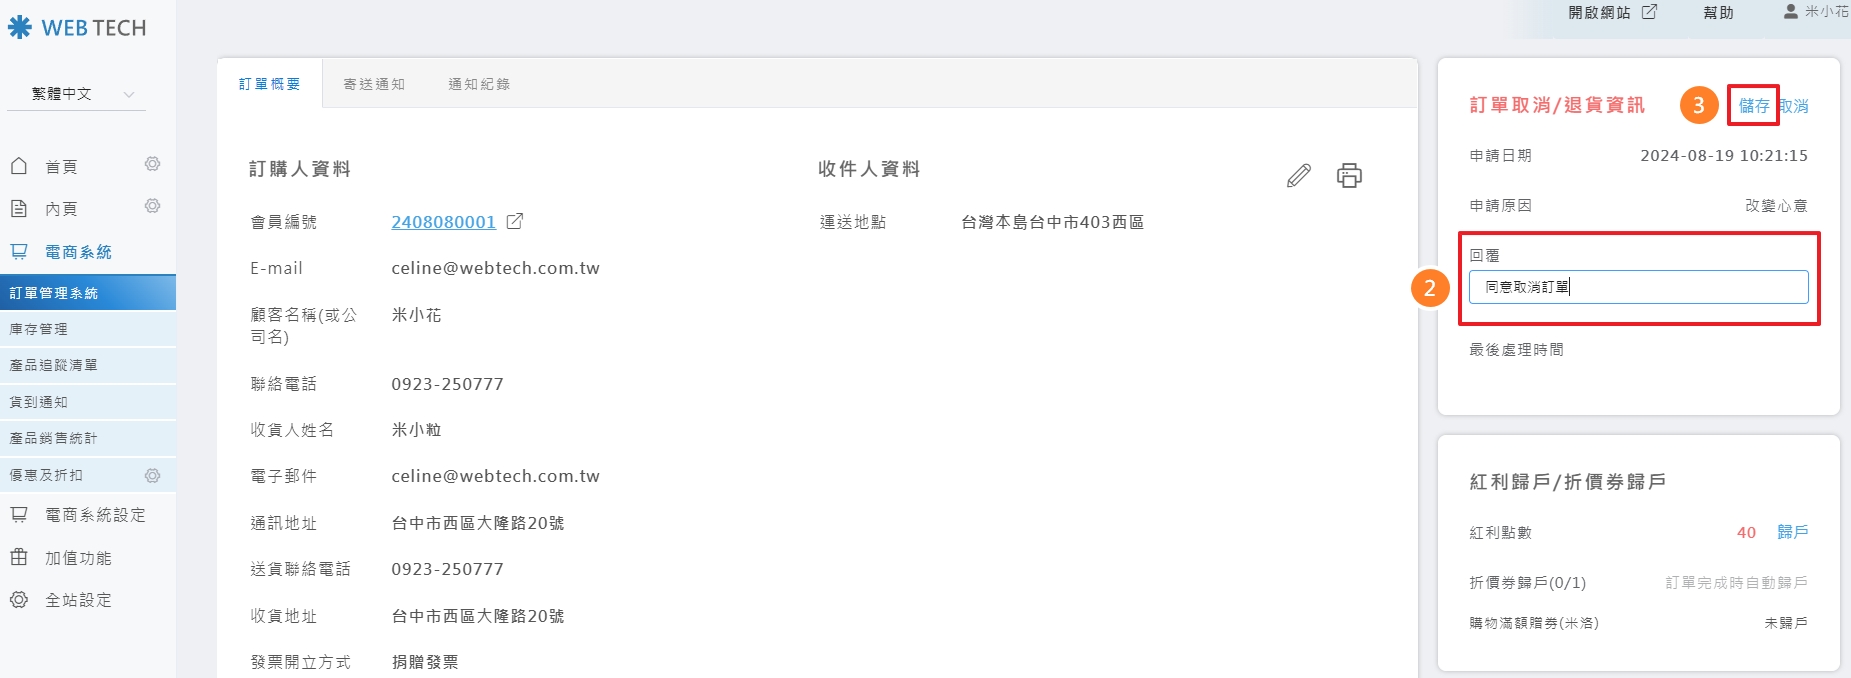Open 幫助 in the top bar
The image size is (1851, 678).
coord(1718,12)
